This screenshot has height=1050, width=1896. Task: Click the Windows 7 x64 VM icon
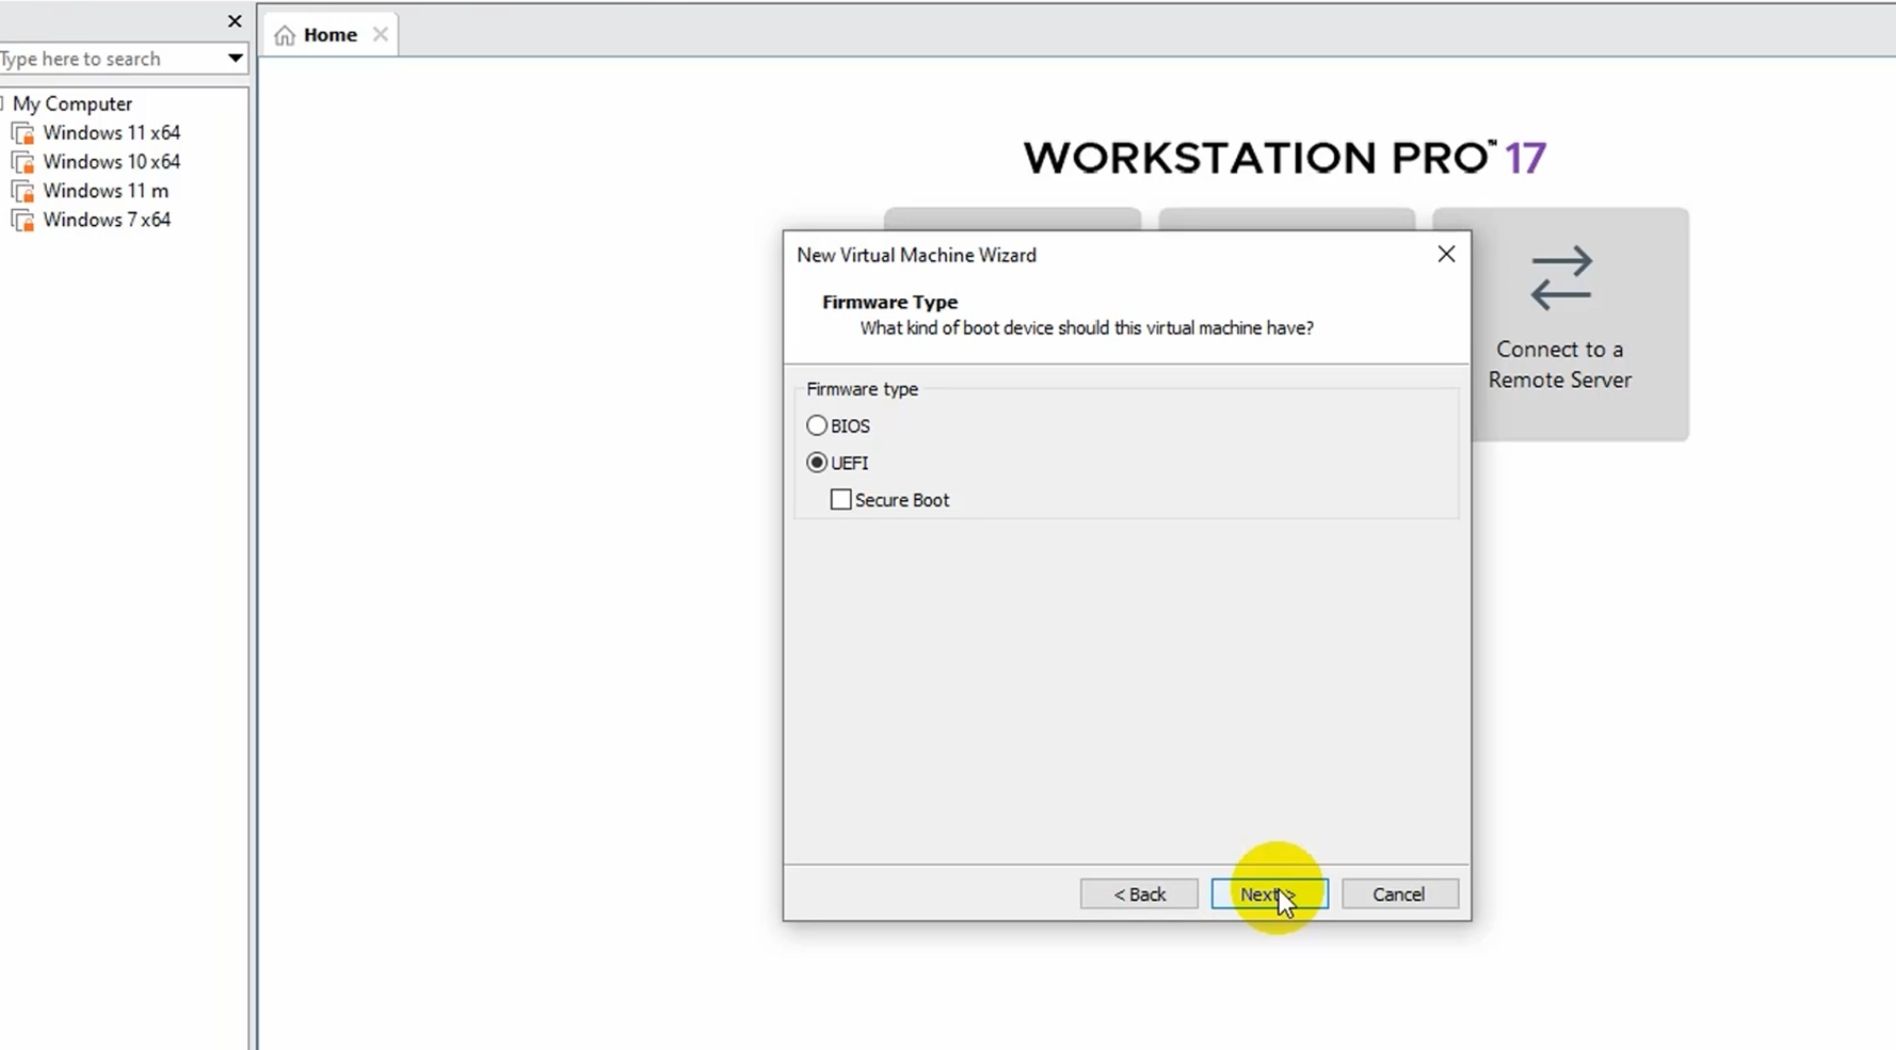tap(23, 220)
